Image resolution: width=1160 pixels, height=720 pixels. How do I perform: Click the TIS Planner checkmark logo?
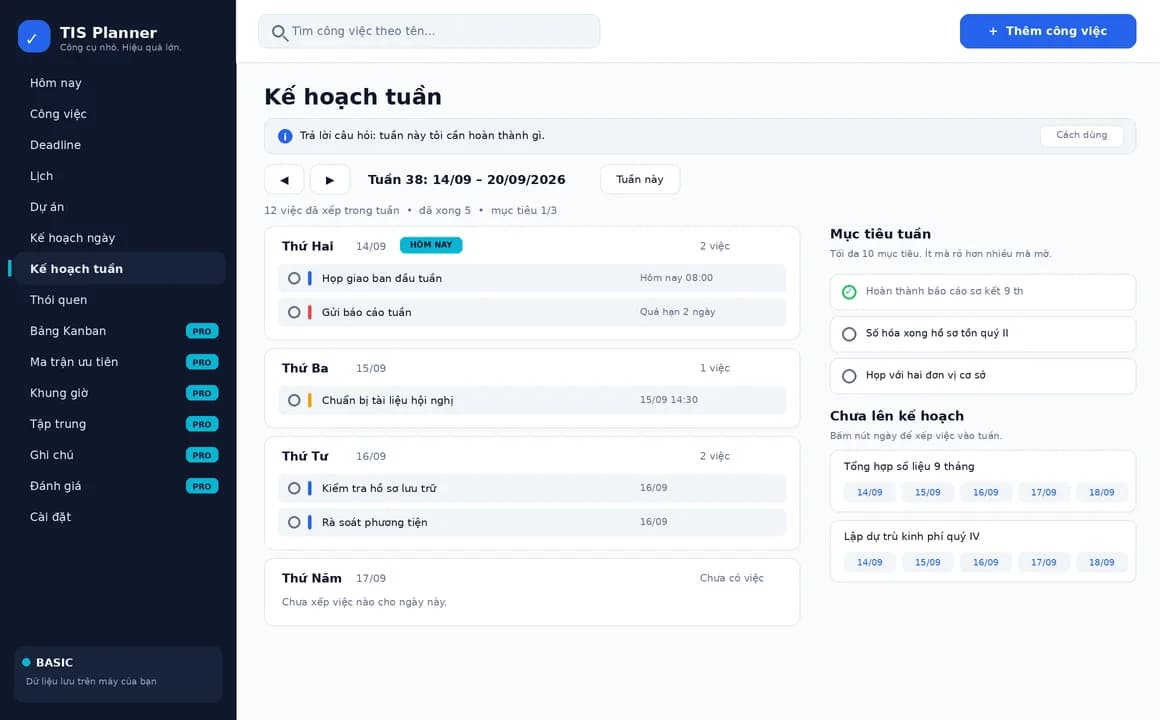tap(34, 37)
